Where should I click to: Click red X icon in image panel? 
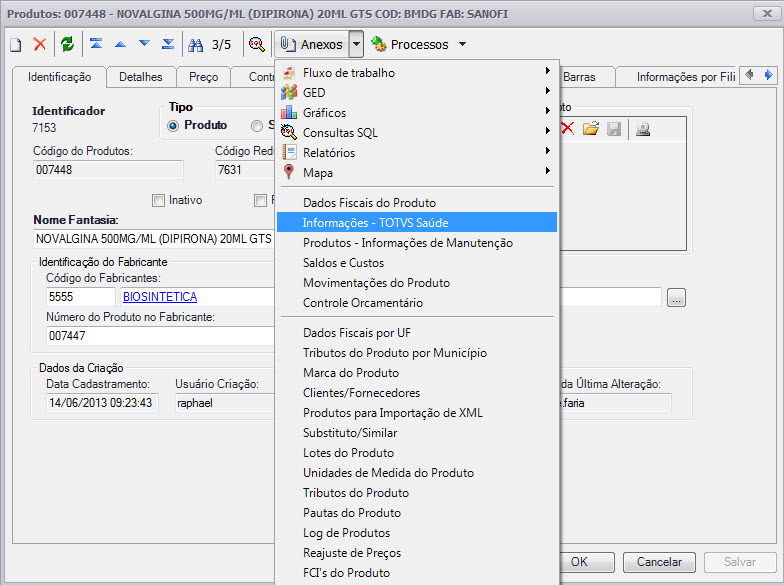pos(567,129)
